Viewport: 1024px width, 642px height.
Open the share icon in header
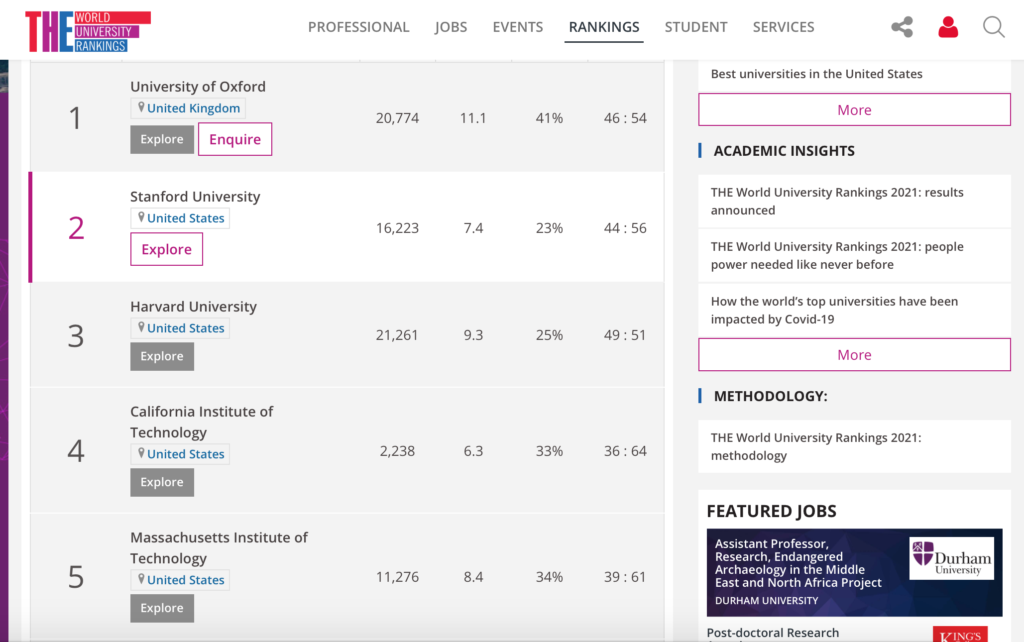pos(902,27)
